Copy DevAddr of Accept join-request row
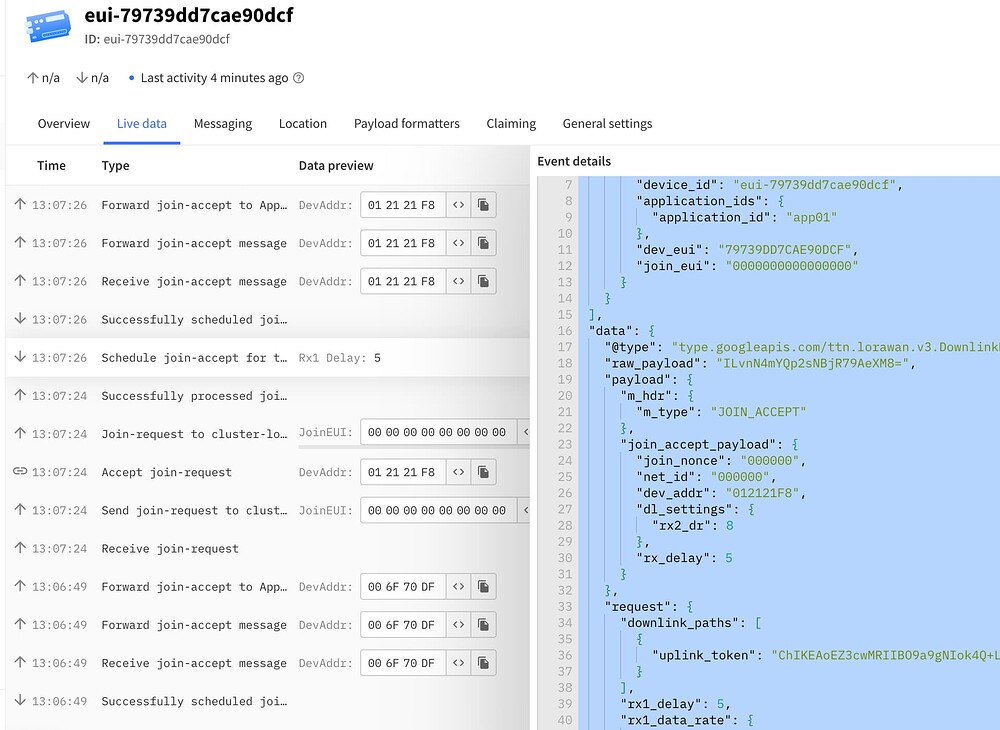The height and width of the screenshot is (730, 1000). pyautogui.click(x=483, y=472)
